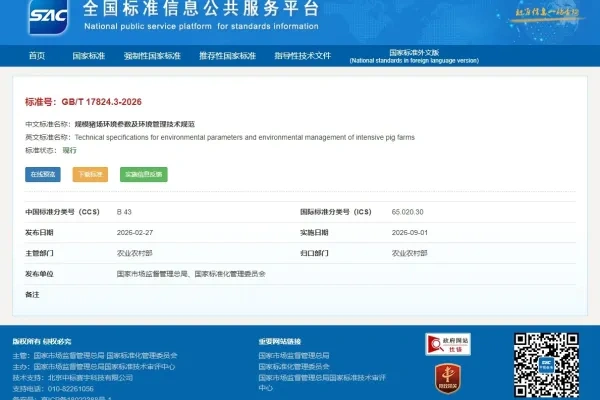Click the red 党政机关 emblem icon

point(448,378)
